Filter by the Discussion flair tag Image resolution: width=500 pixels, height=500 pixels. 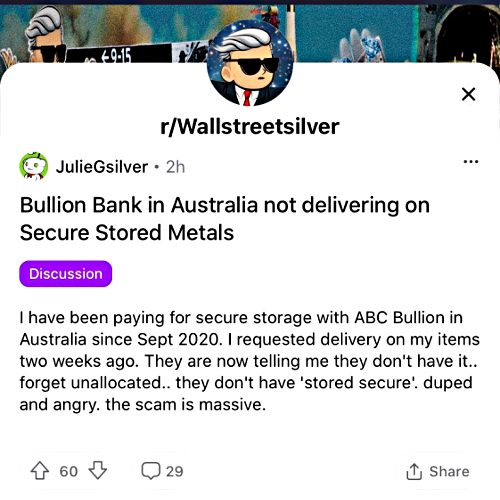66,274
